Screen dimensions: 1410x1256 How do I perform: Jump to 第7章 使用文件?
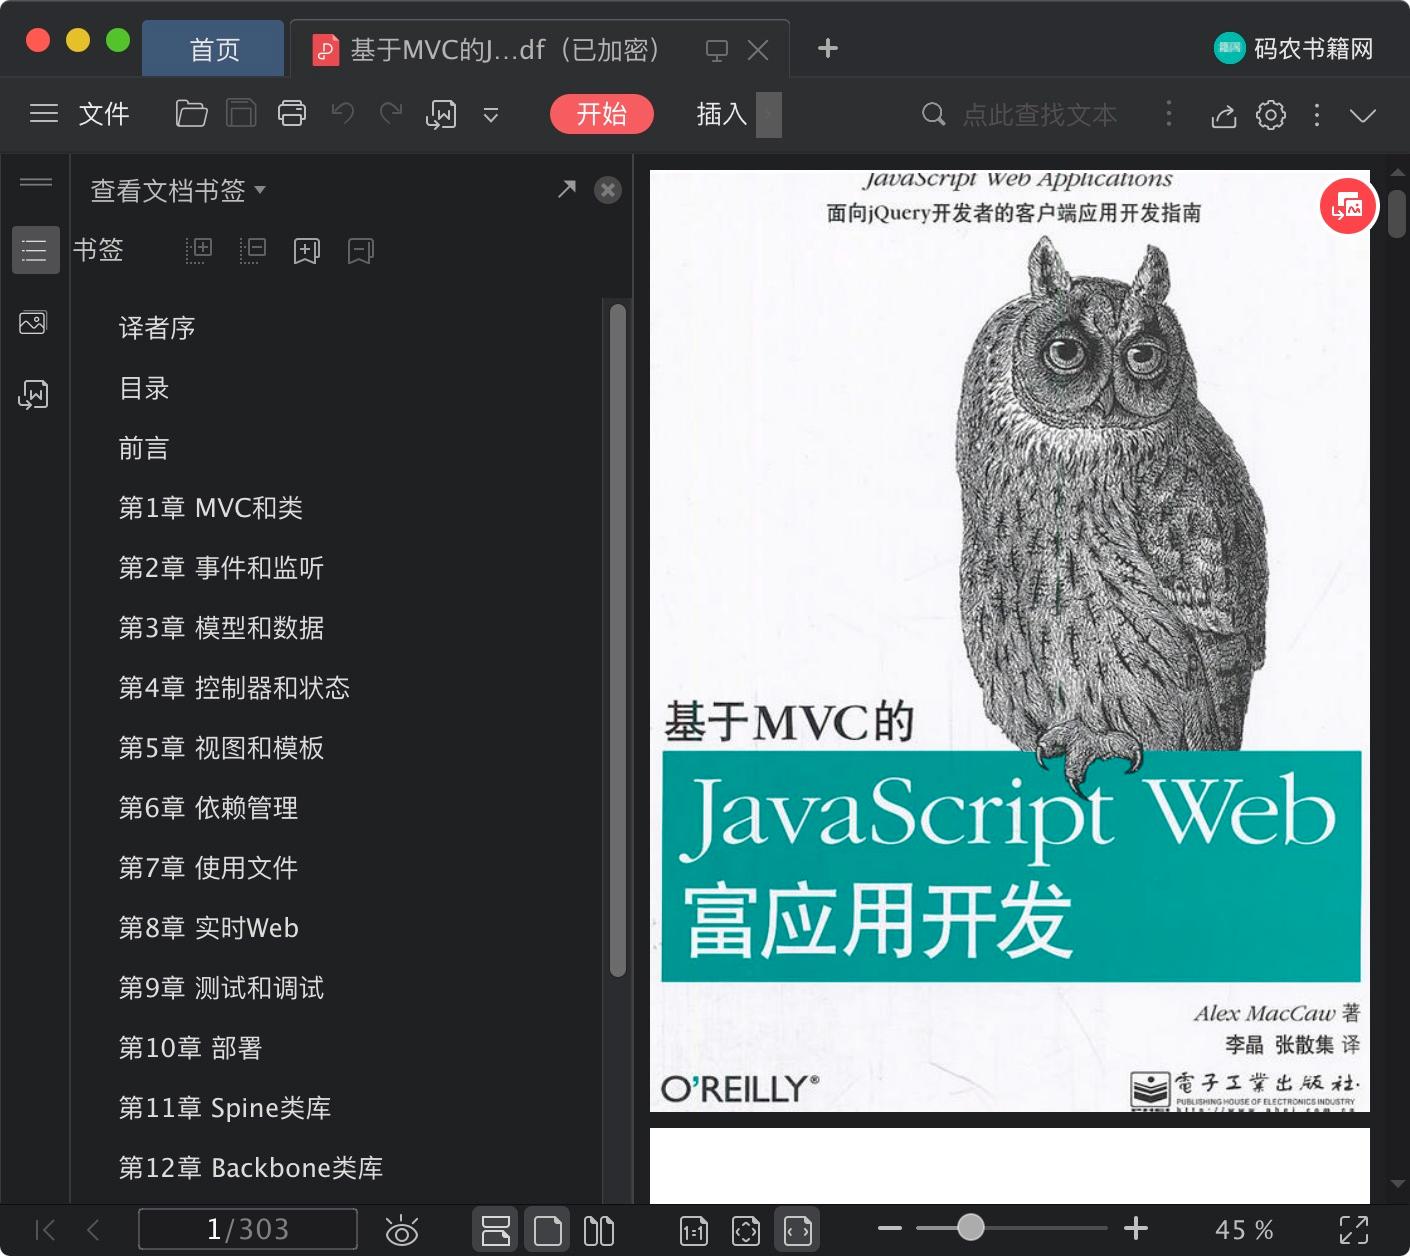click(x=208, y=868)
